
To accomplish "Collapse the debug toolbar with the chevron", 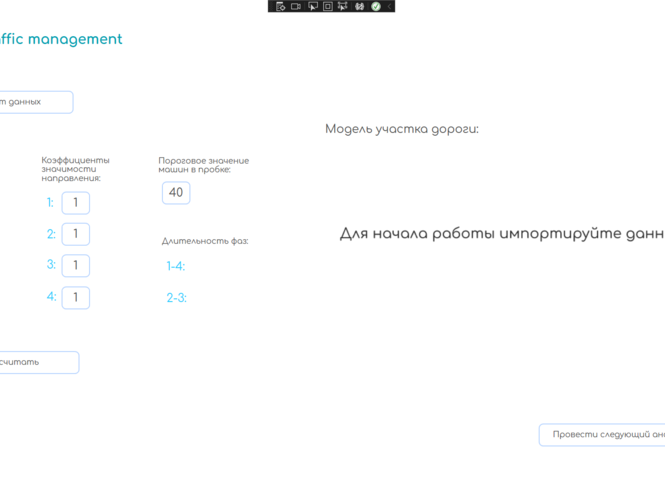I will point(389,6).
